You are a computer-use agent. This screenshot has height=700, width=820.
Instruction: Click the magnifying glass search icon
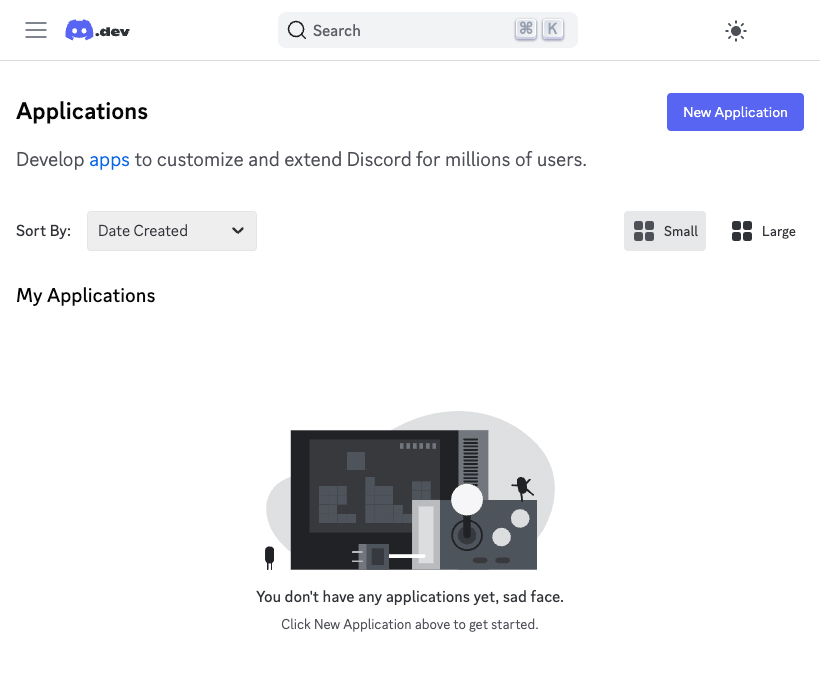tap(297, 30)
